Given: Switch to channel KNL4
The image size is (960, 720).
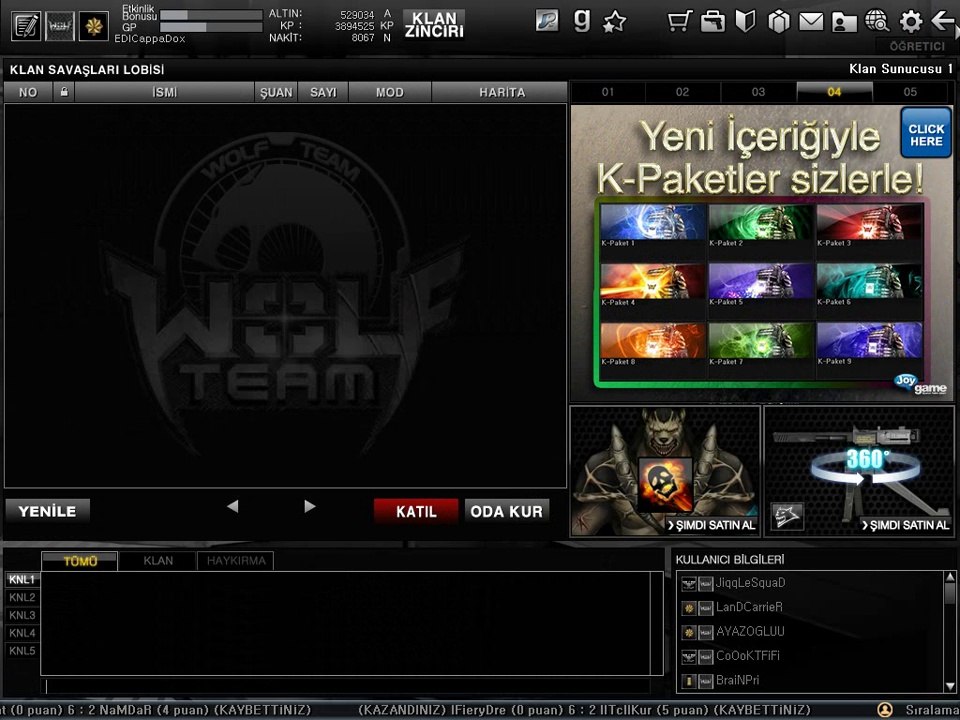Looking at the screenshot, I should click(22, 632).
